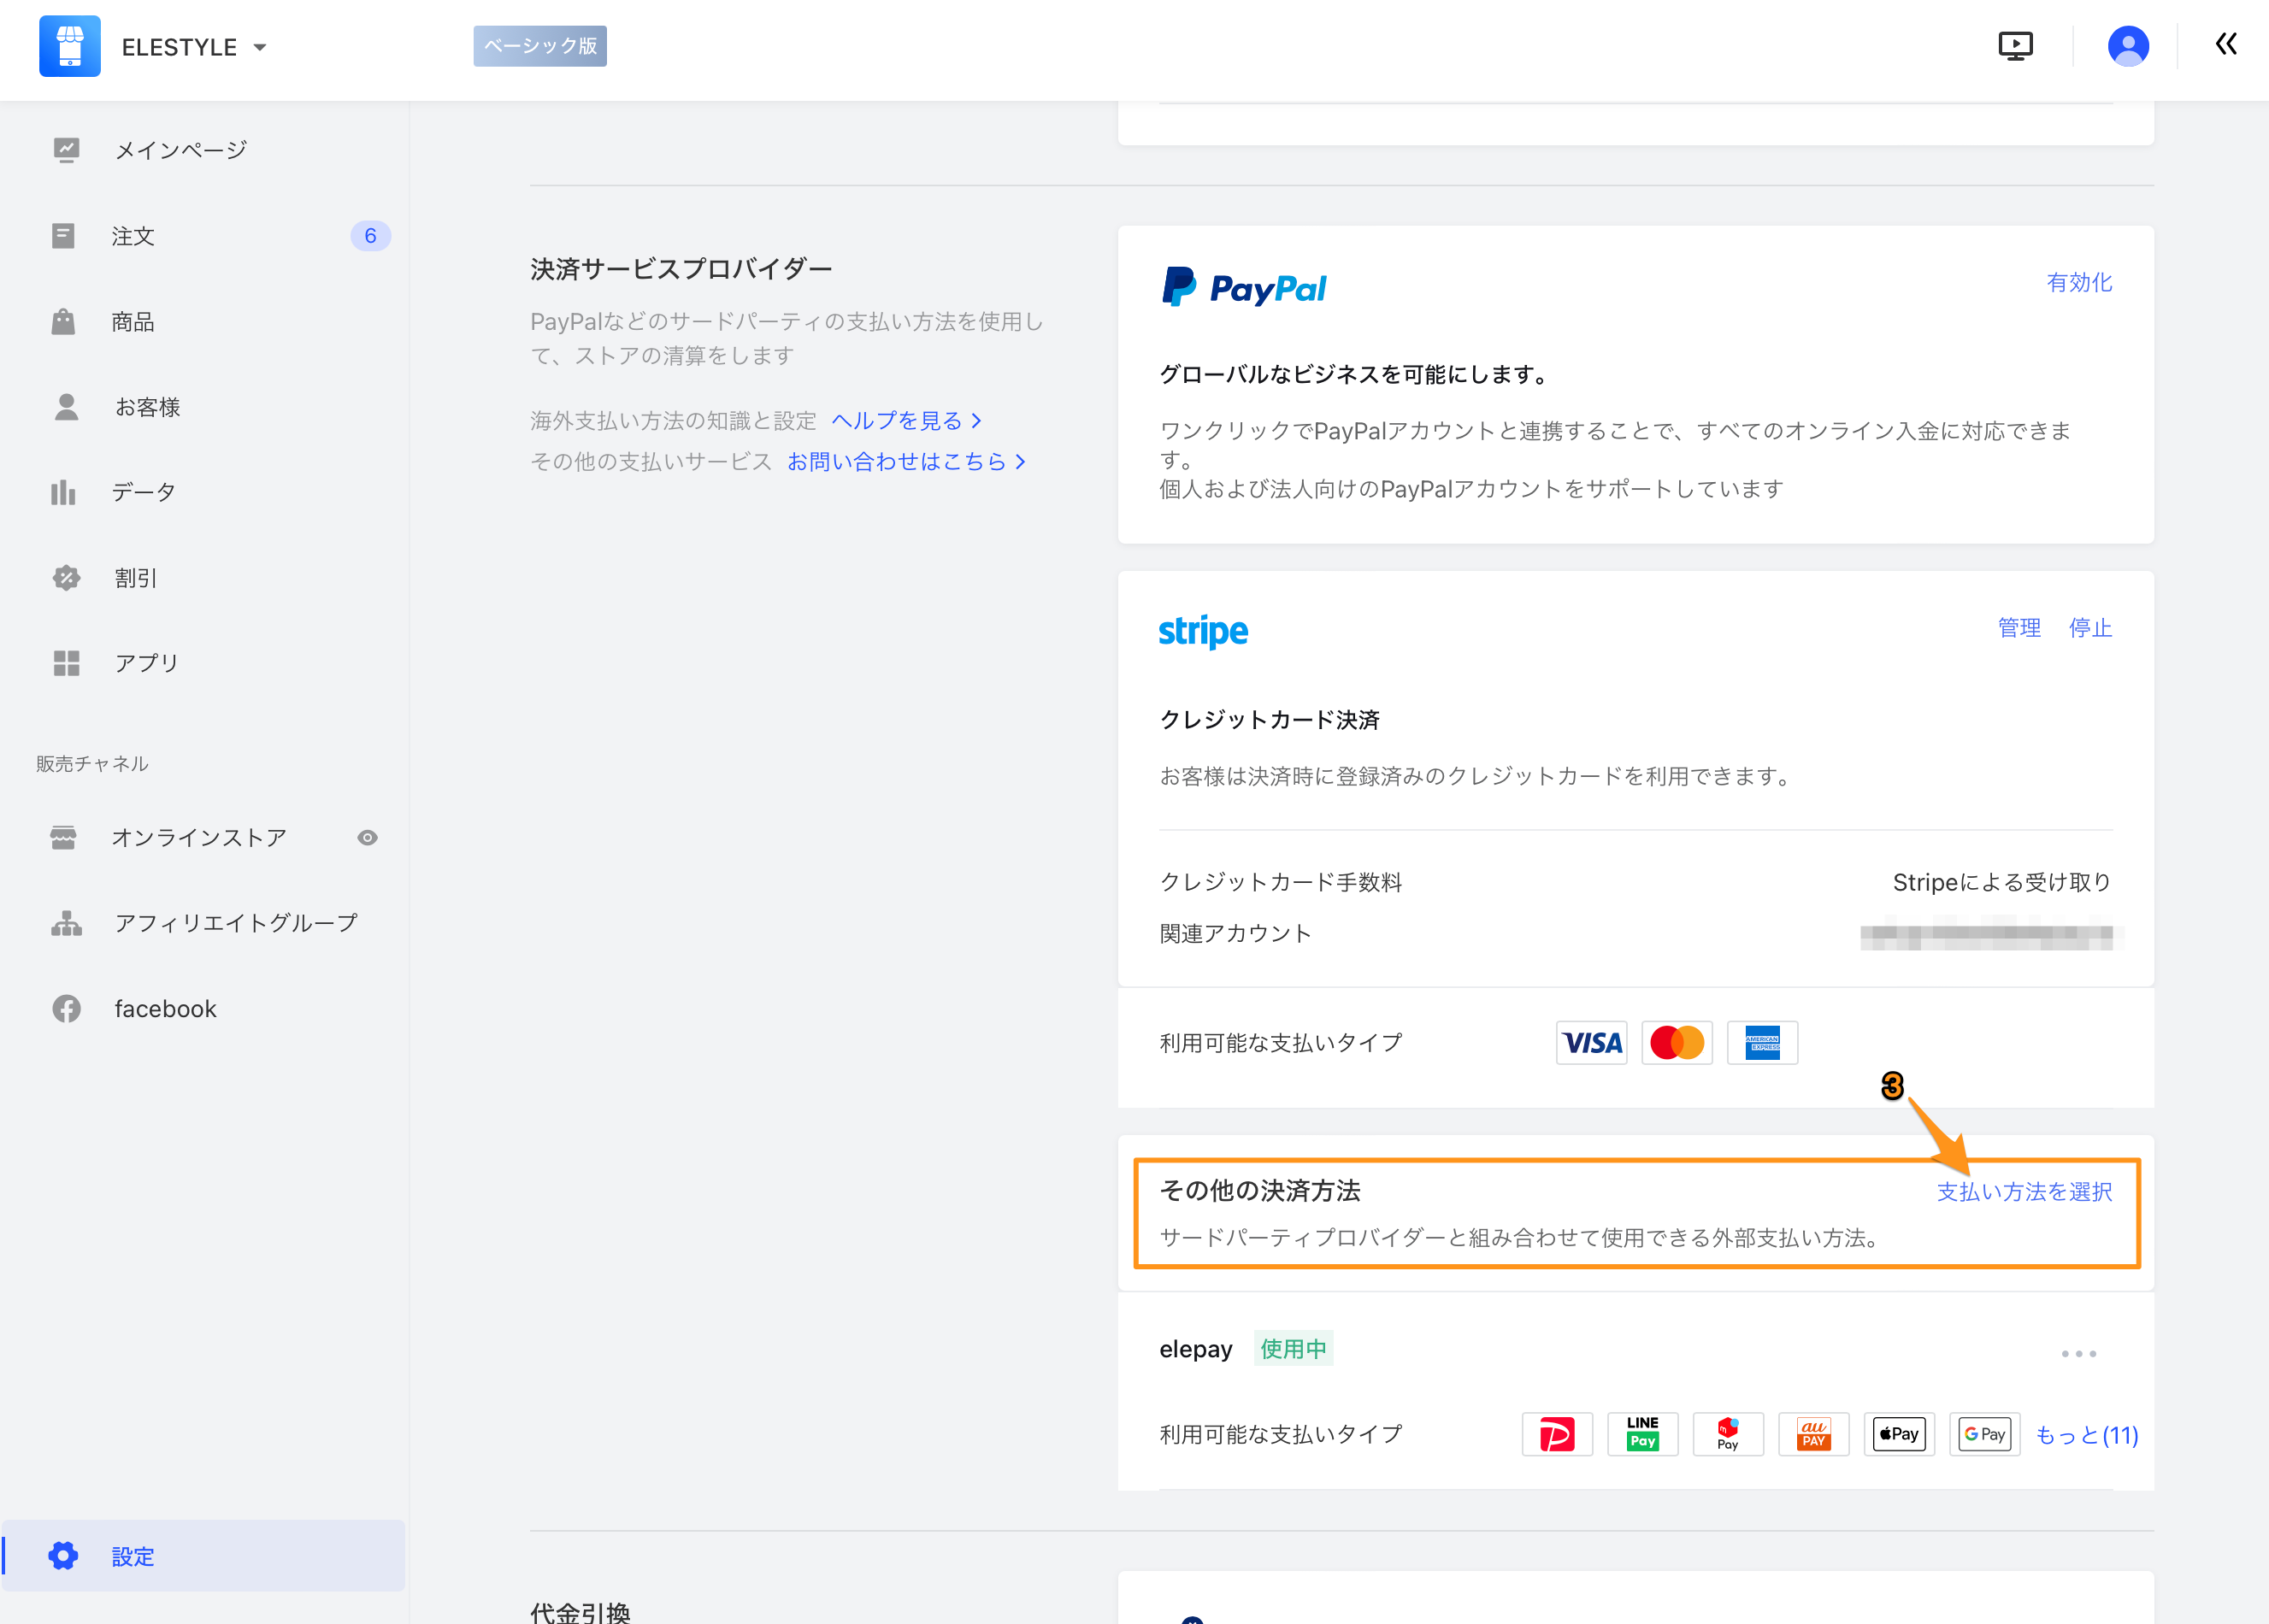This screenshot has width=2269, height=1624.
Task: Open elepay three-dots options menu
Action: pyautogui.click(x=2078, y=1353)
